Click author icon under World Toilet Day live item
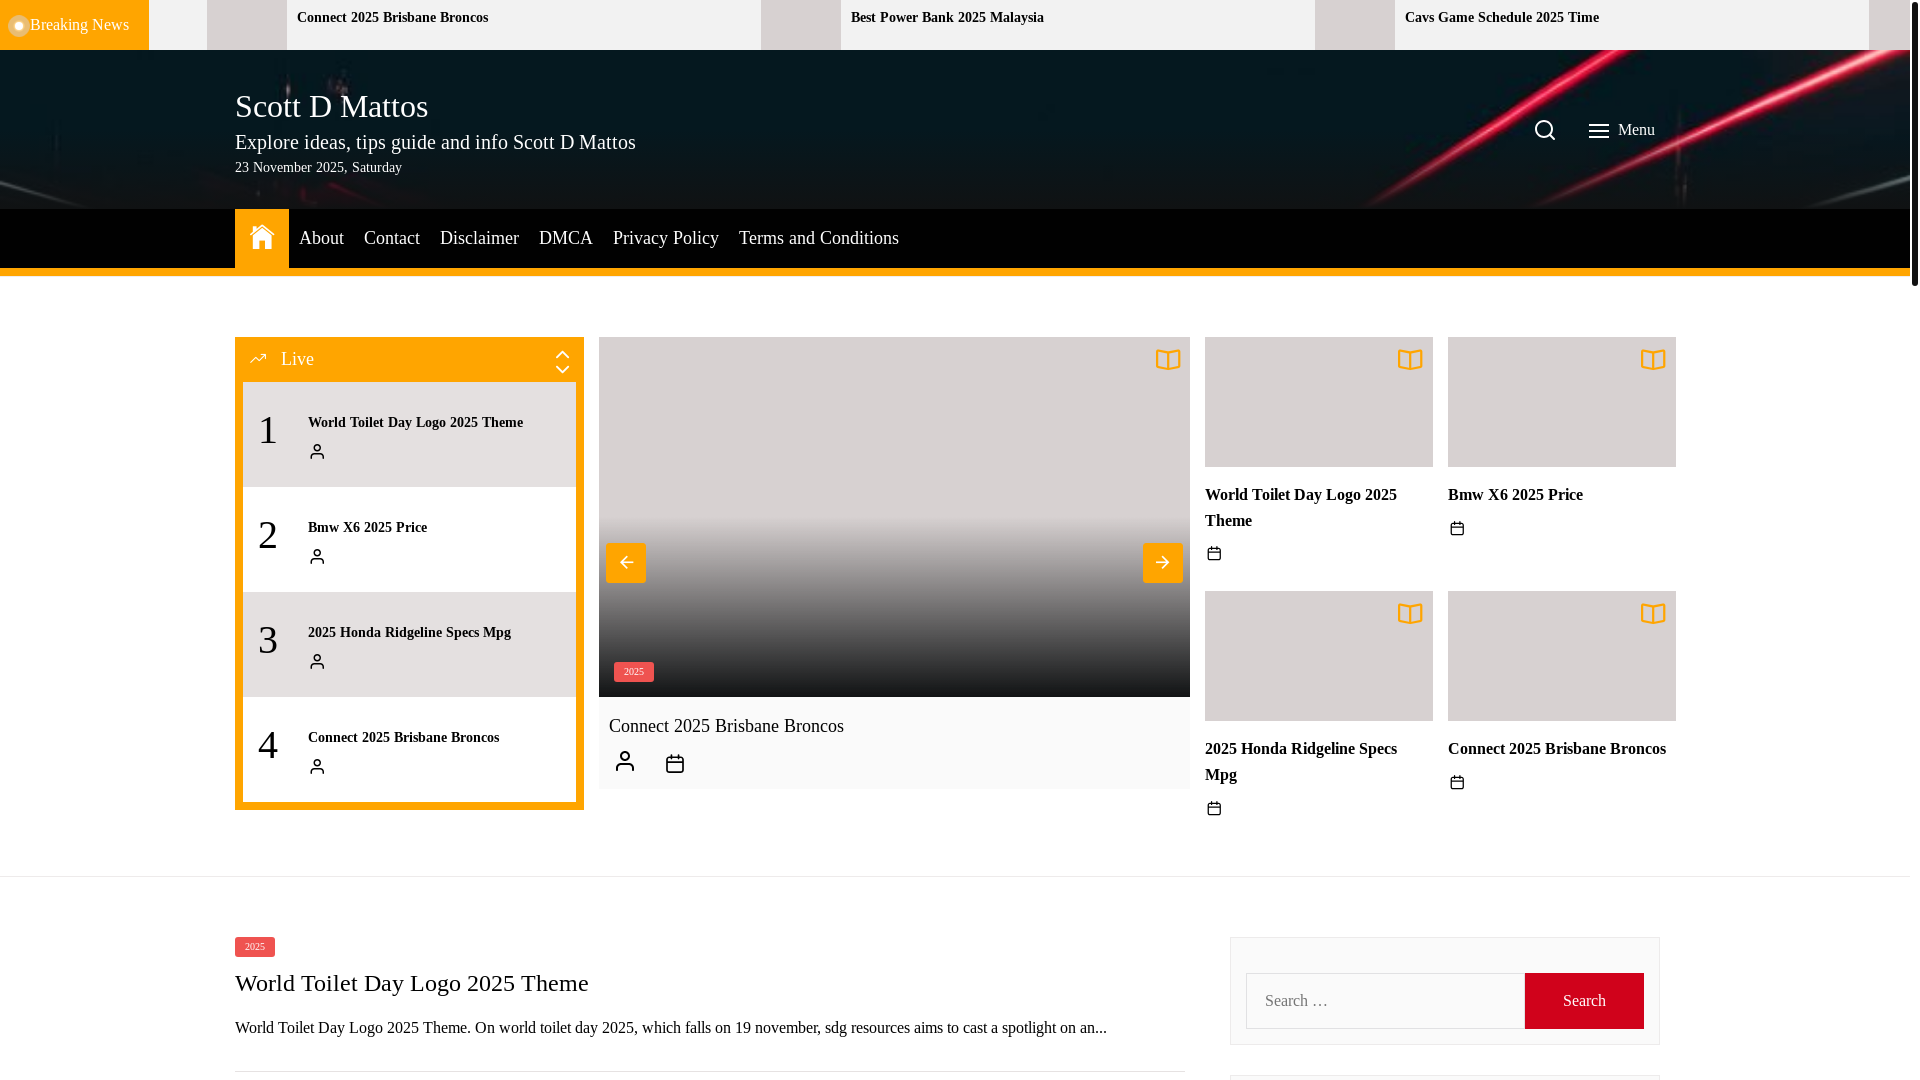 point(317,452)
